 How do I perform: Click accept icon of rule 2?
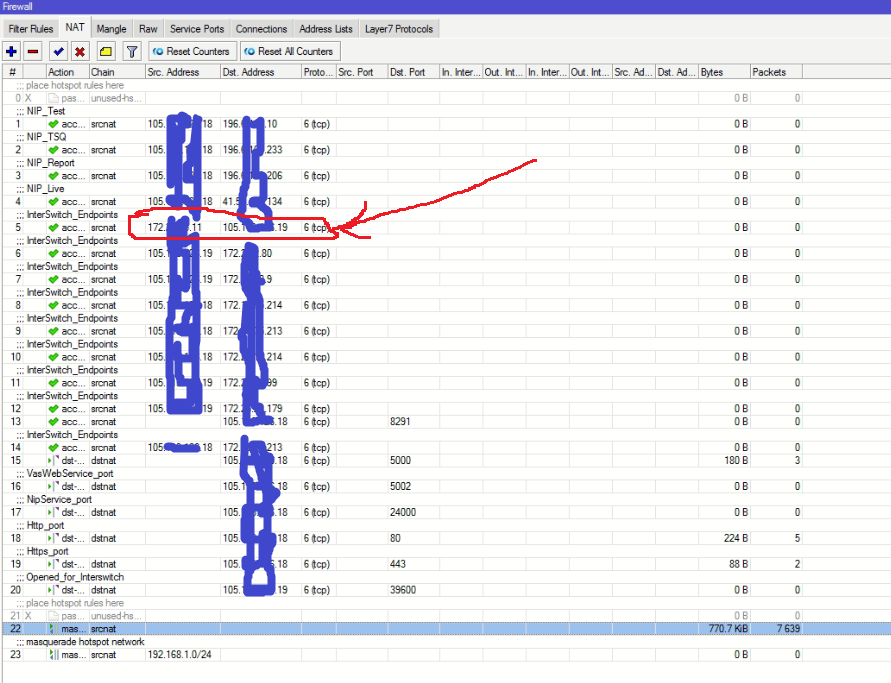pyautogui.click(x=53, y=150)
